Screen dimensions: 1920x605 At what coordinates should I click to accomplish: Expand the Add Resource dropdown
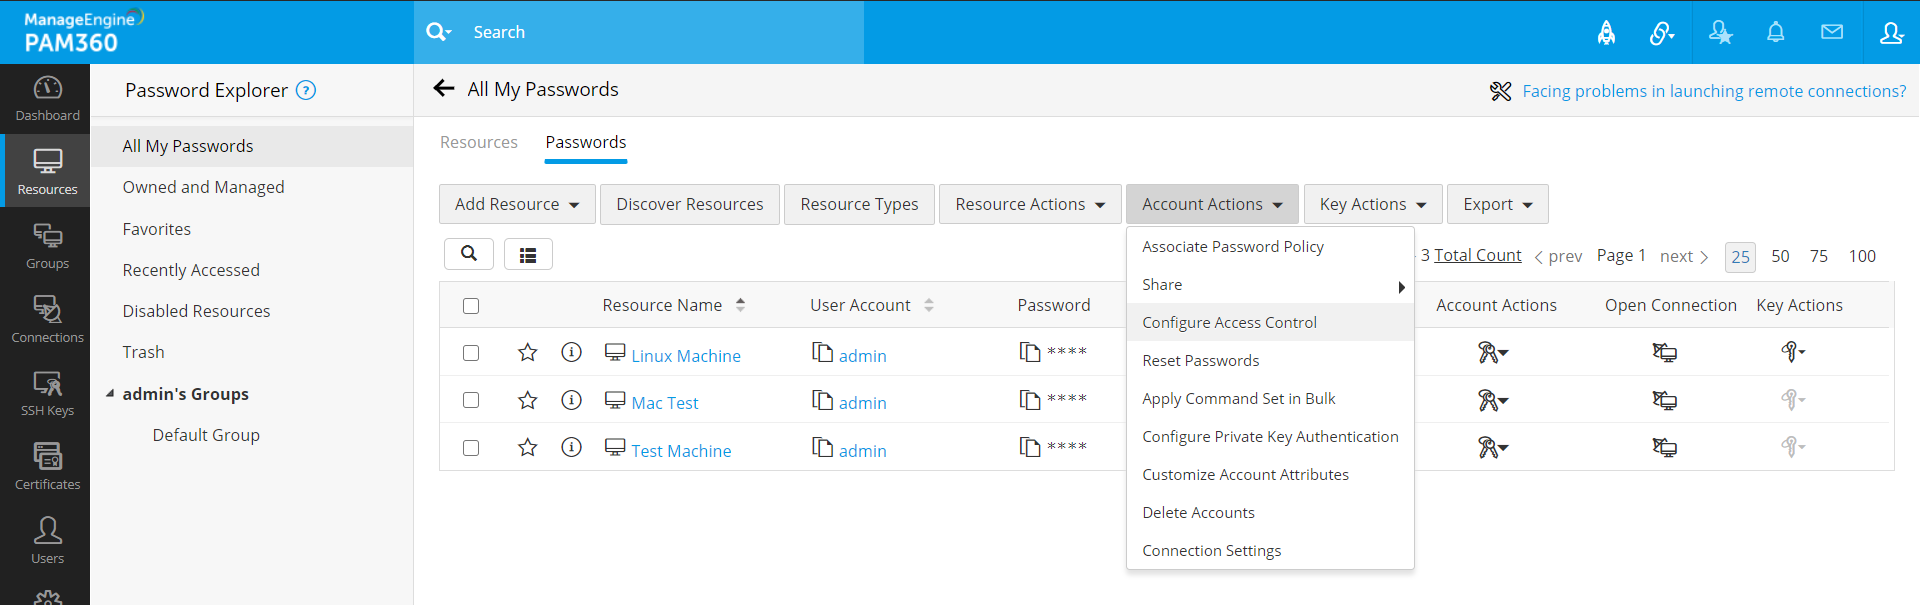pos(517,204)
